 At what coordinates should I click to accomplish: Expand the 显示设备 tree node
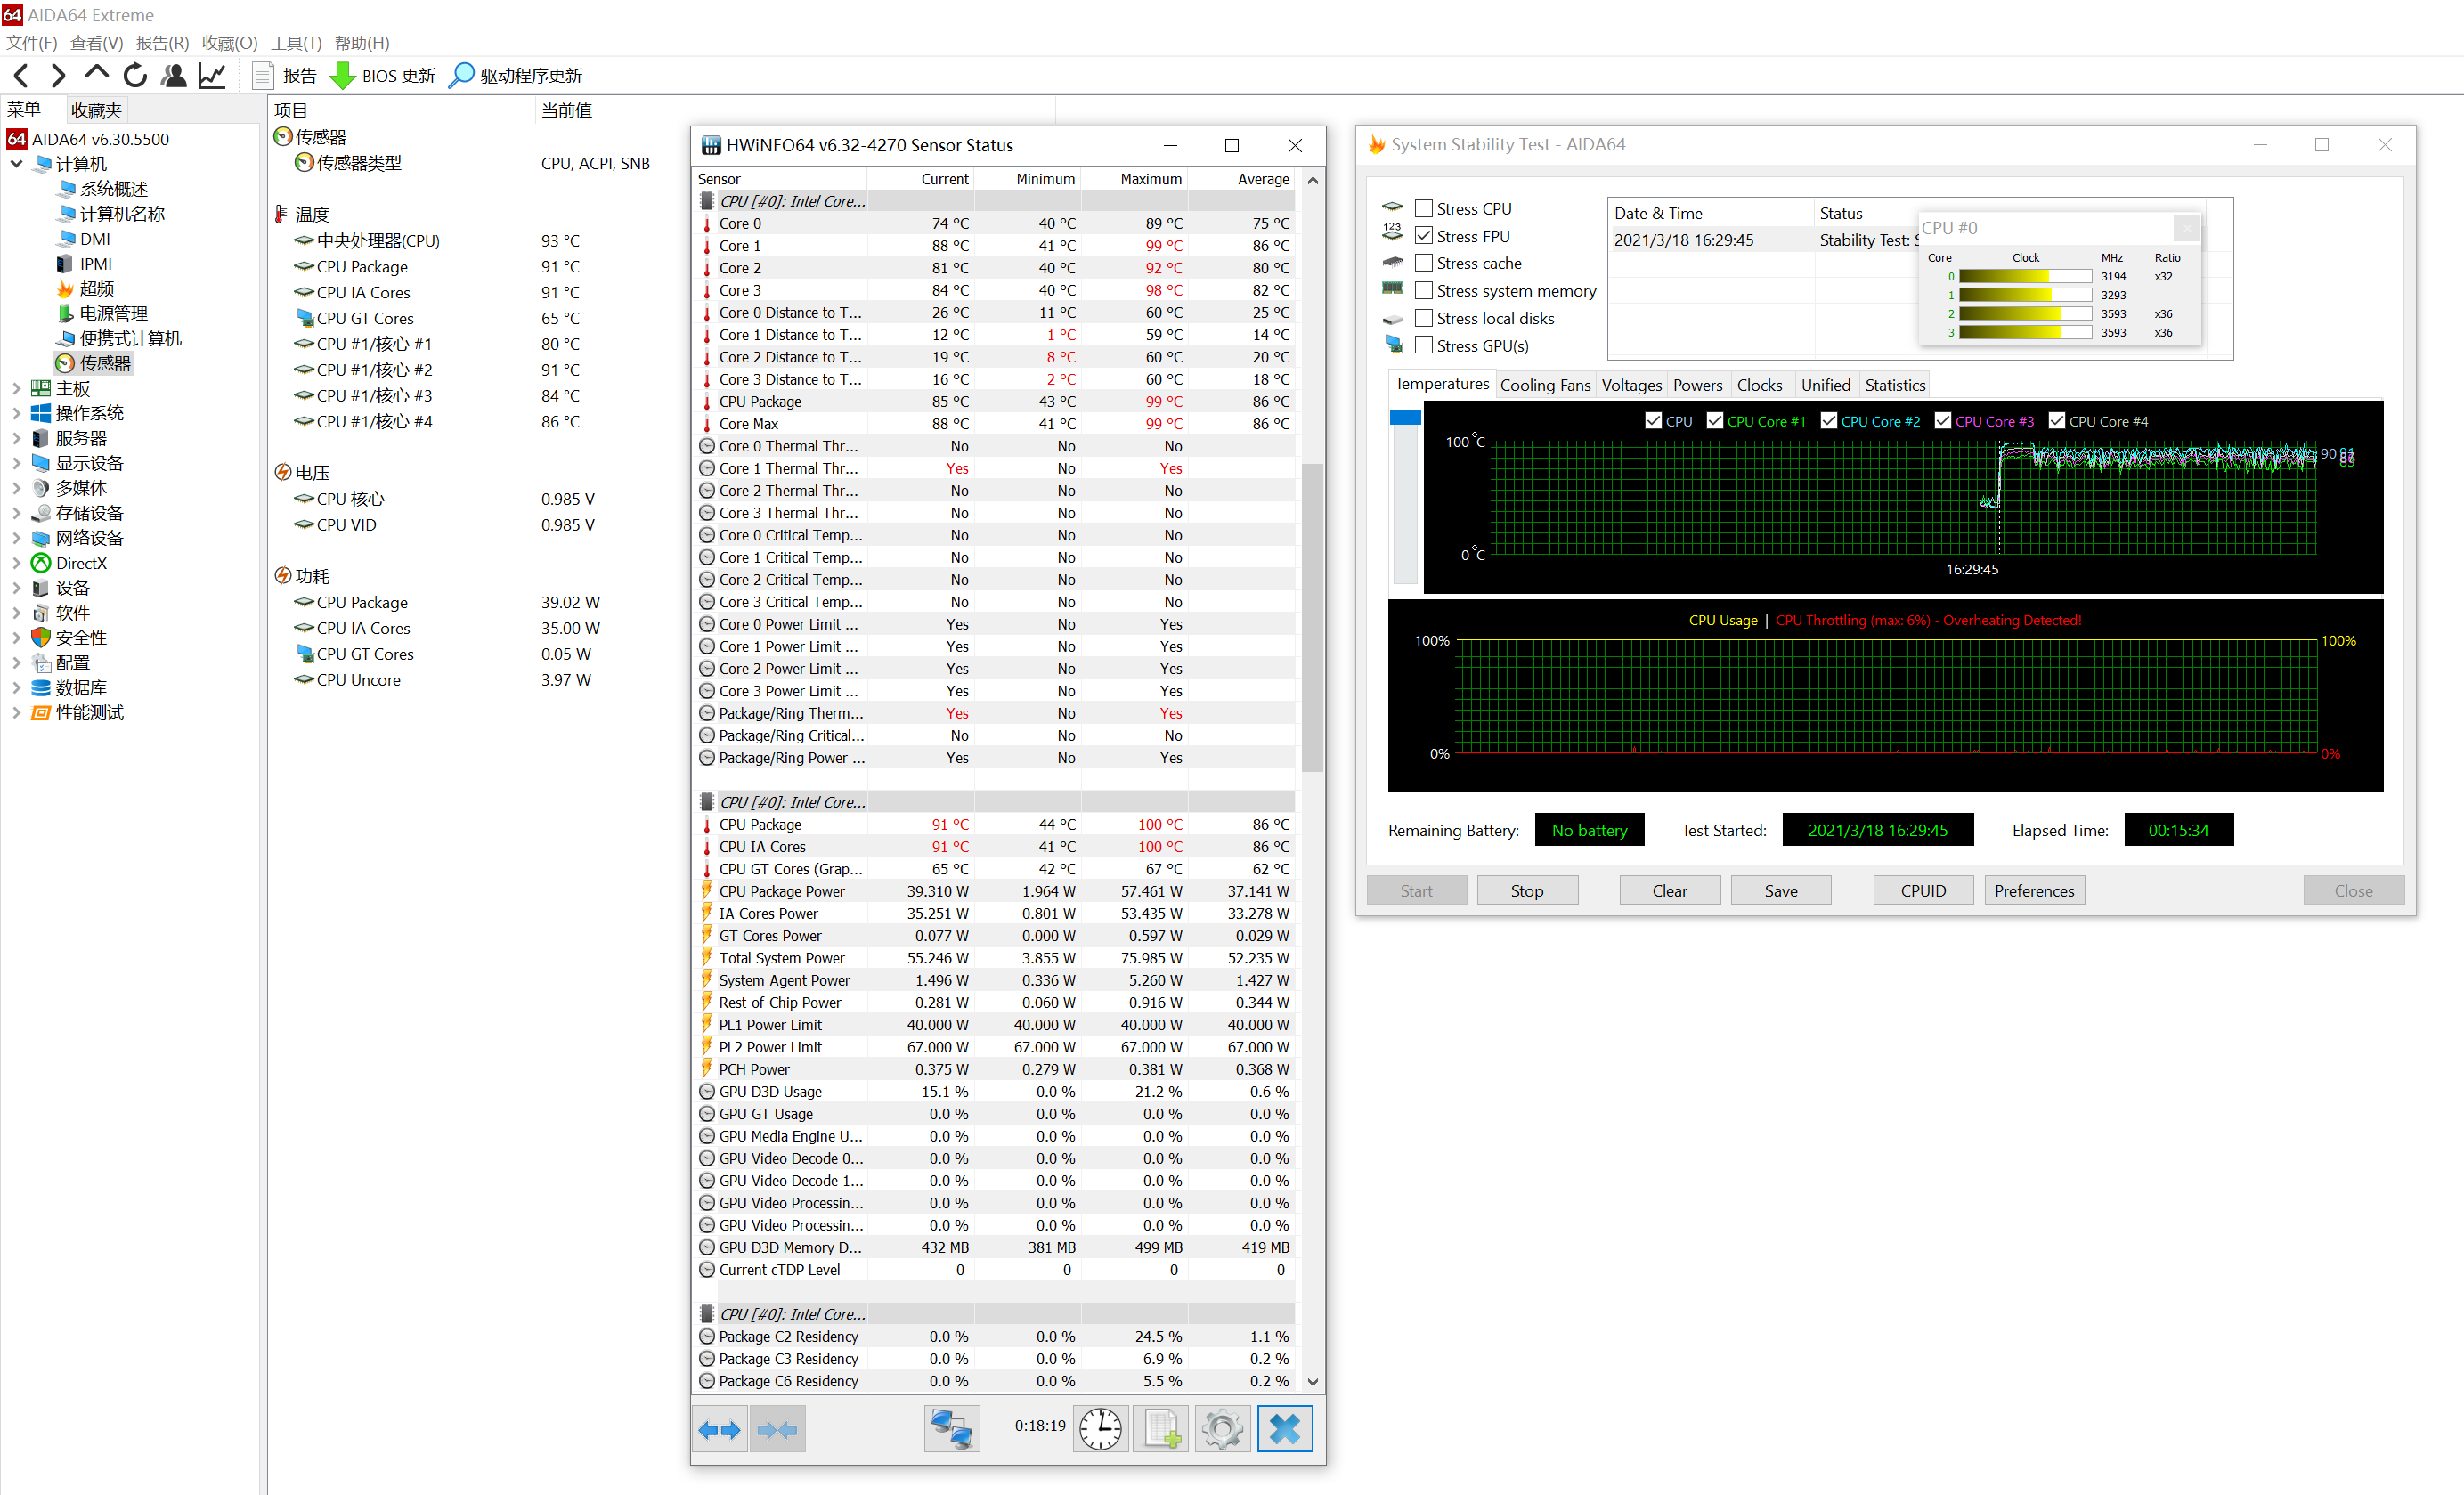[17, 463]
